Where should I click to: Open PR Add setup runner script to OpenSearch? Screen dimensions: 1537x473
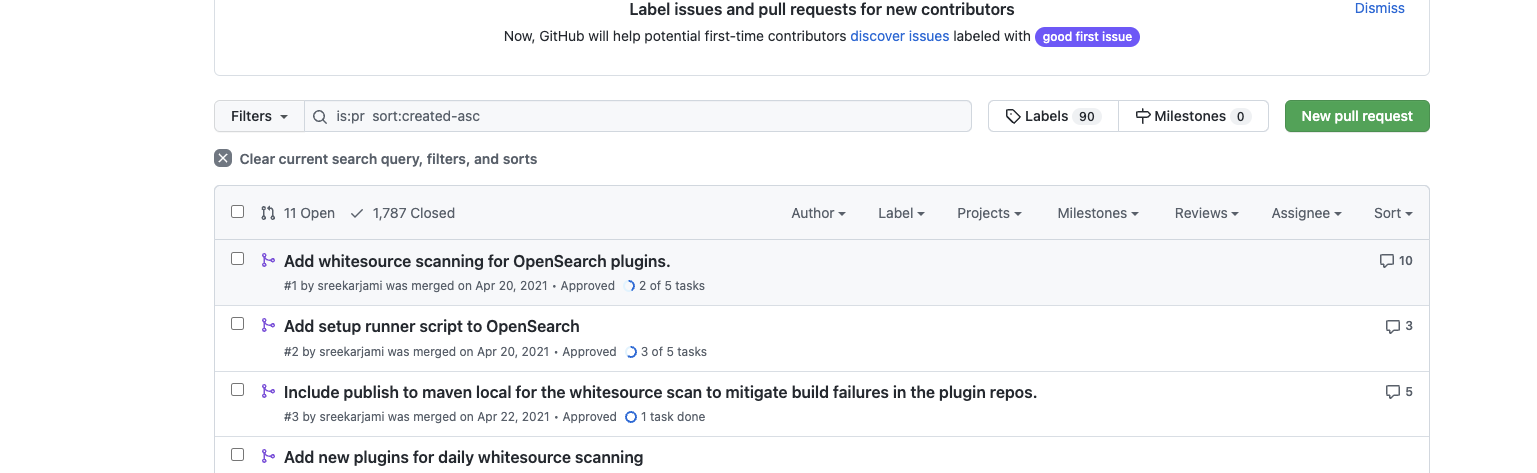pos(432,327)
